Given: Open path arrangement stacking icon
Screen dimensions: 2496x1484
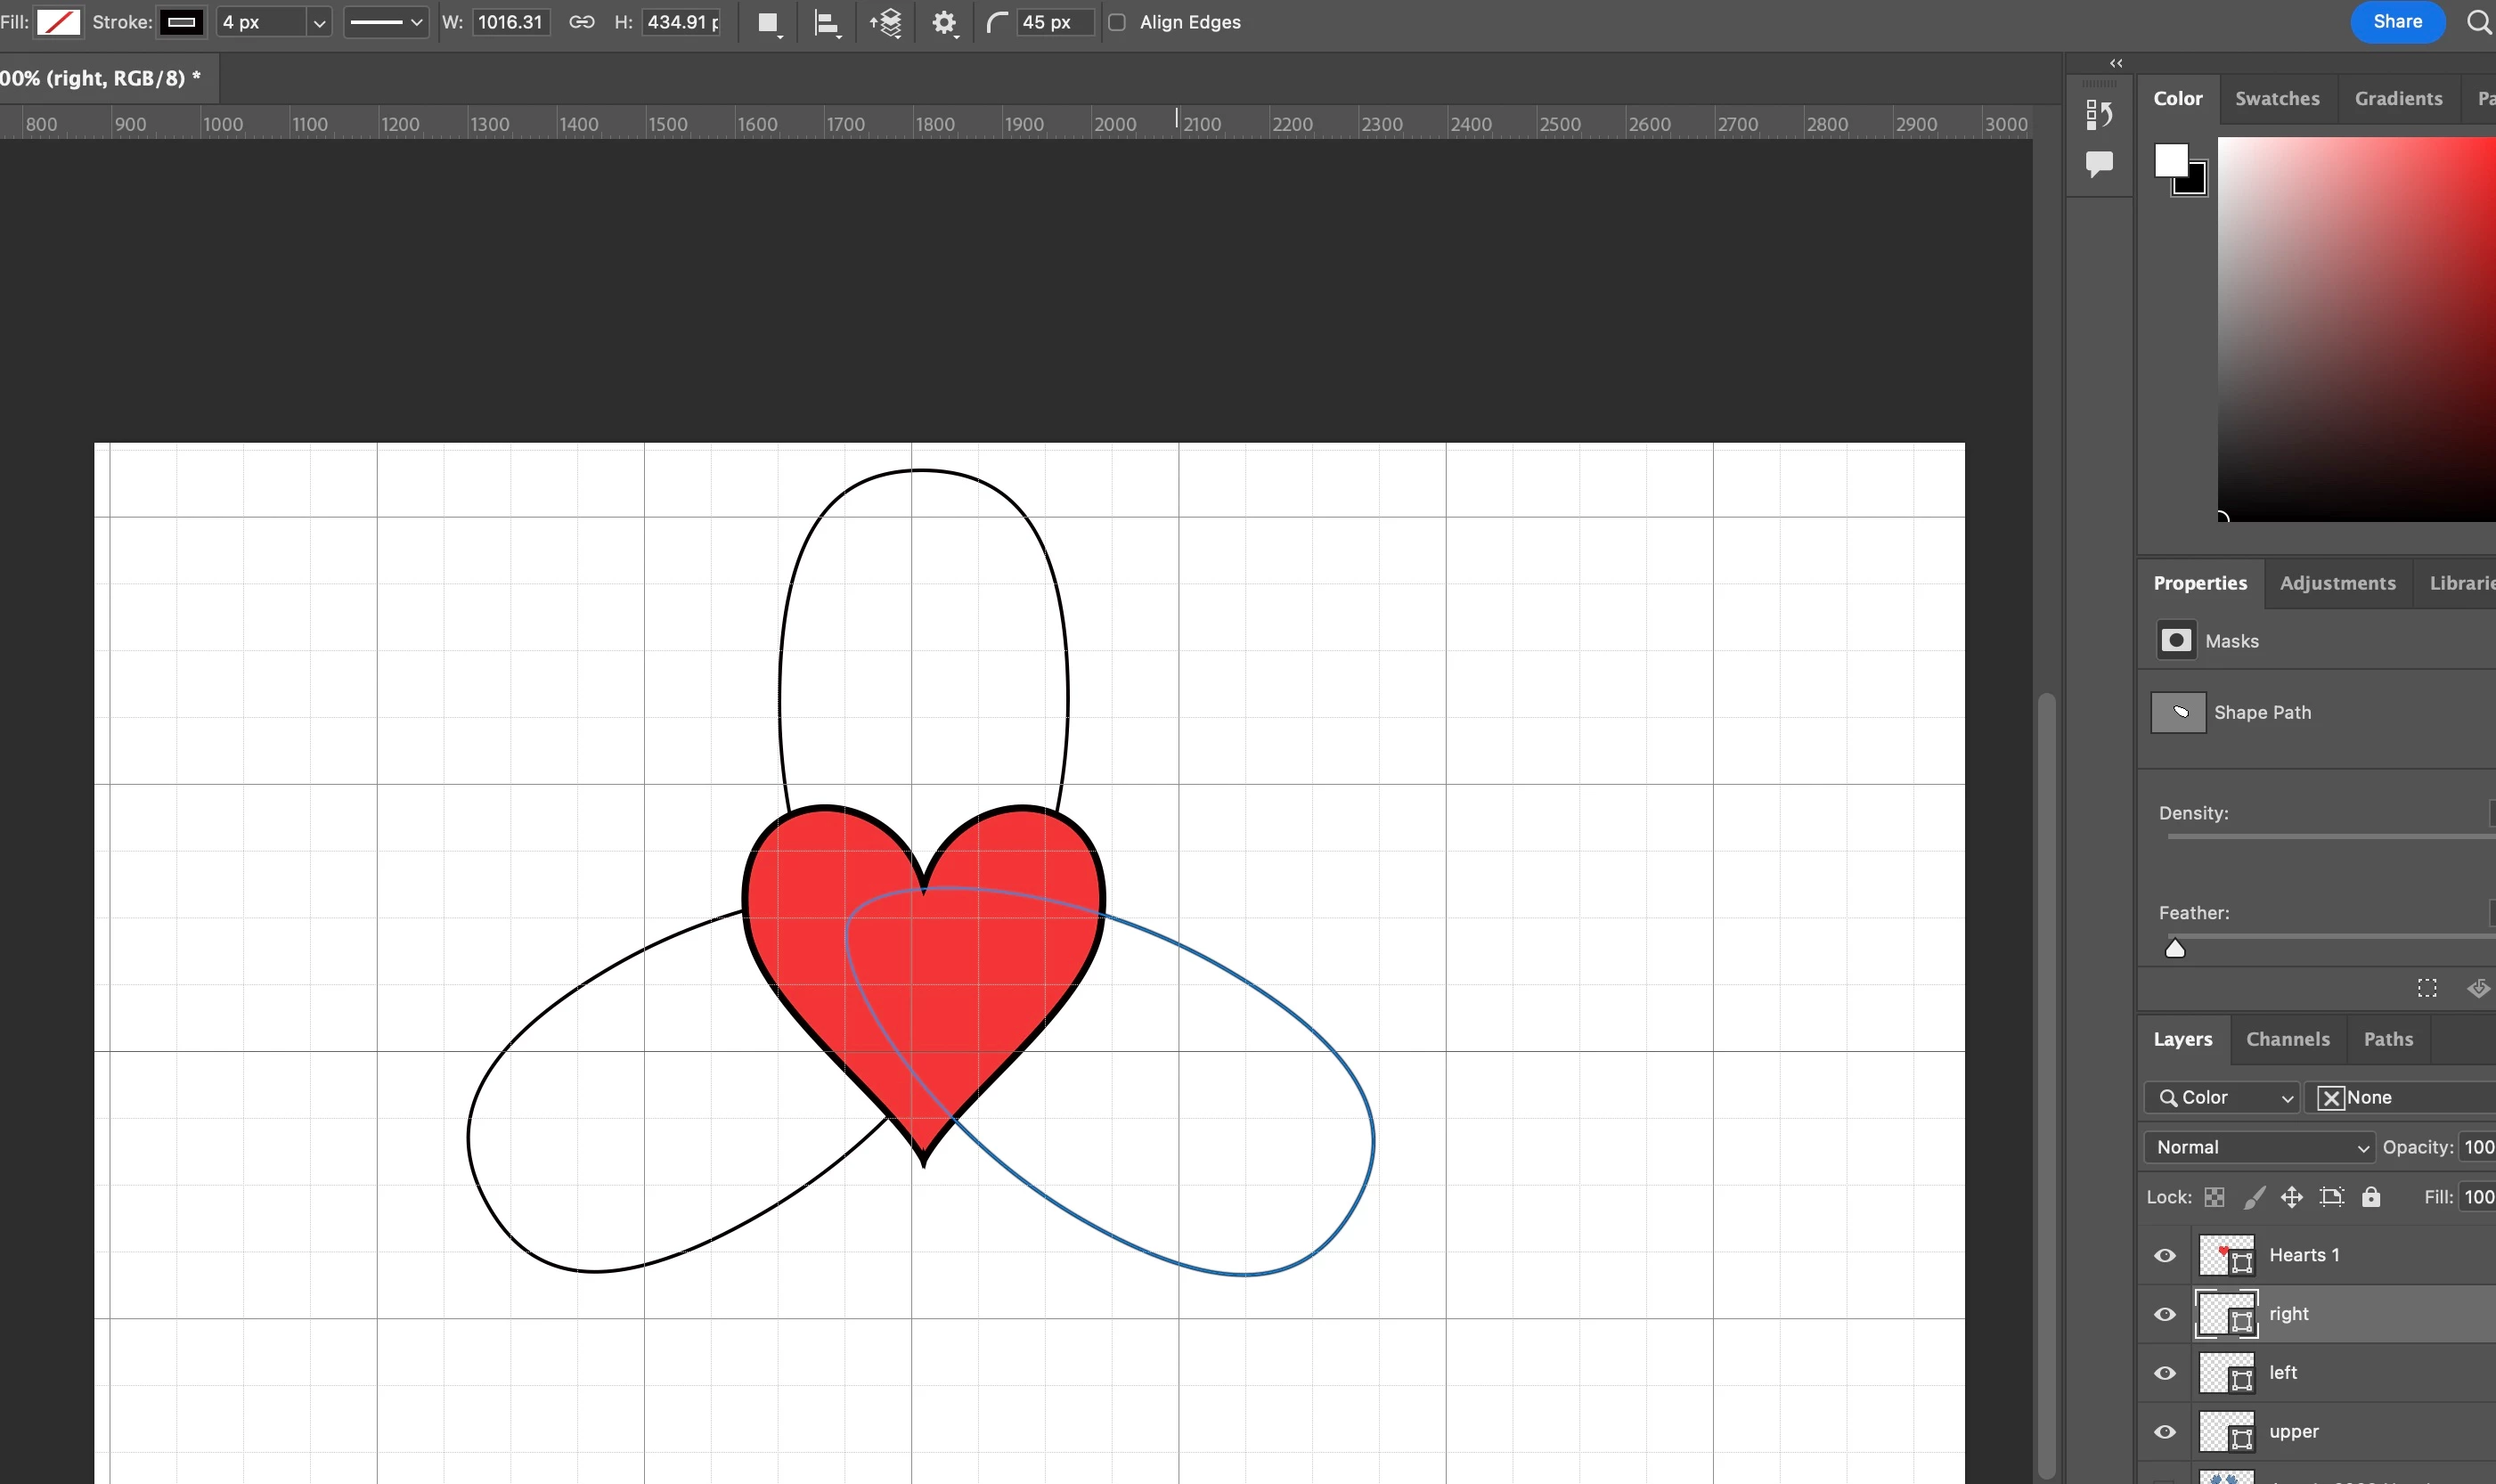Looking at the screenshot, I should click(x=886, y=23).
